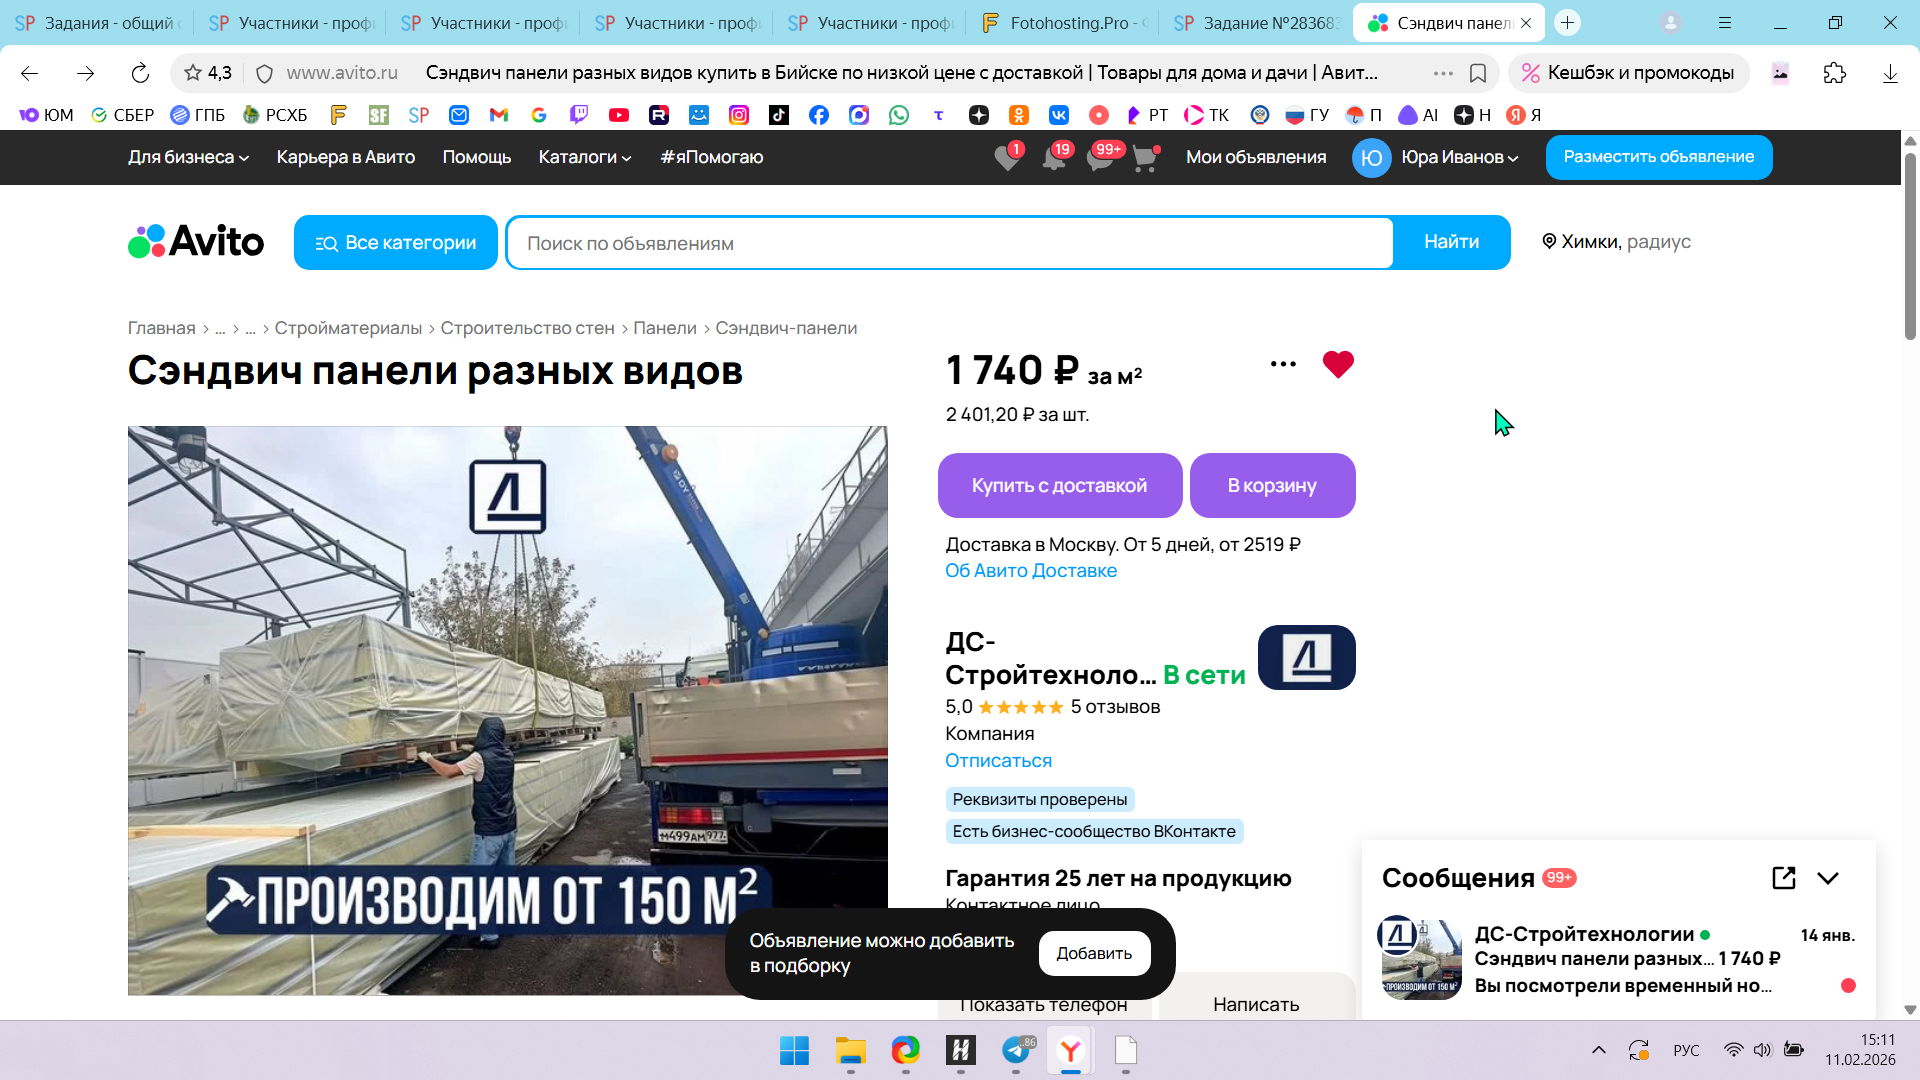Open Messages panel in new window
This screenshot has height=1080, width=1920.
pyautogui.click(x=1783, y=878)
